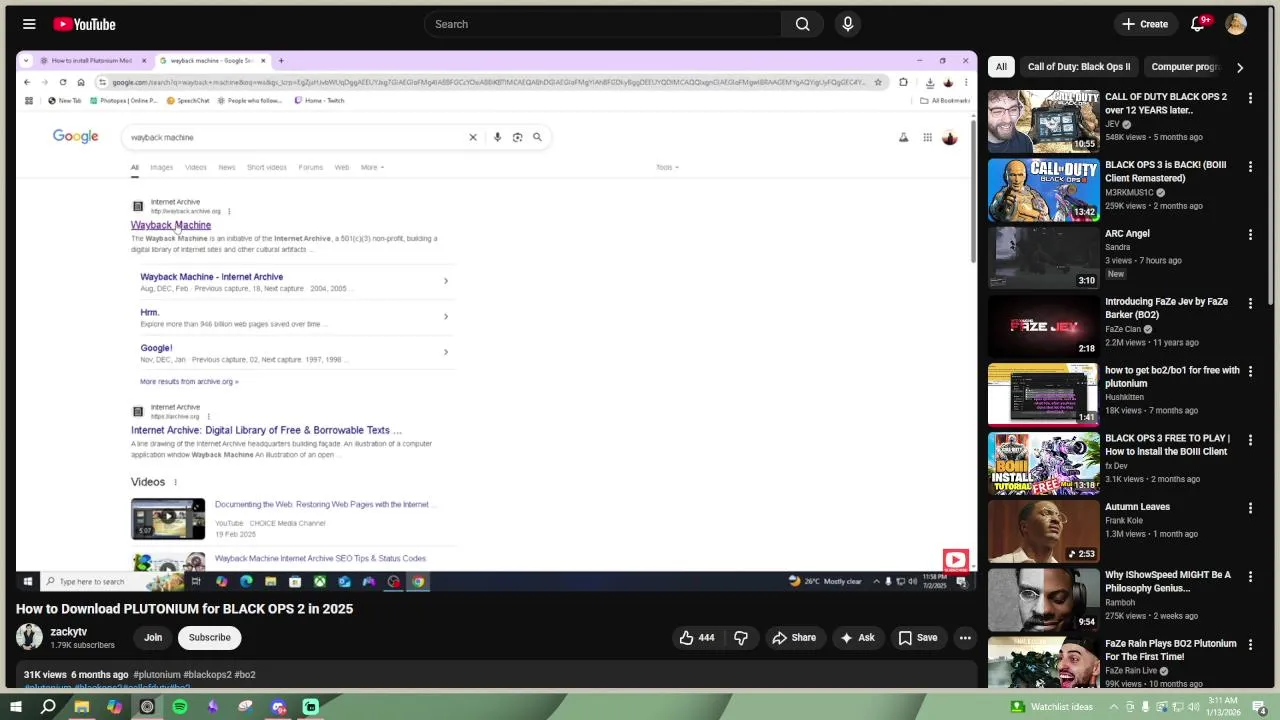Open the grey circular app on taskbar

[x=147, y=707]
